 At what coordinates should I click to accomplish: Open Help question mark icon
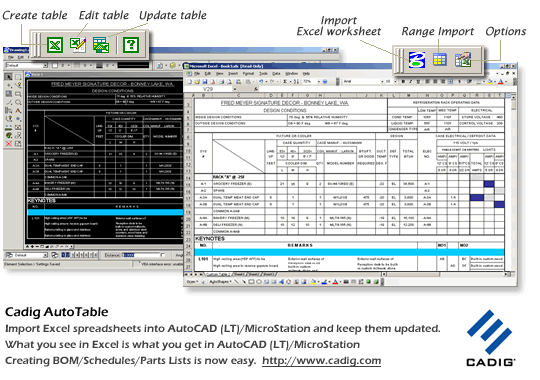pyautogui.click(x=131, y=45)
